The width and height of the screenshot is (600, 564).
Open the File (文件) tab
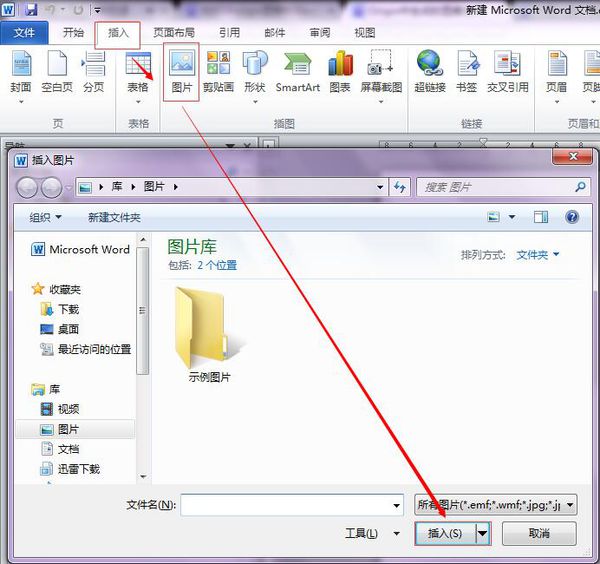tap(24, 33)
